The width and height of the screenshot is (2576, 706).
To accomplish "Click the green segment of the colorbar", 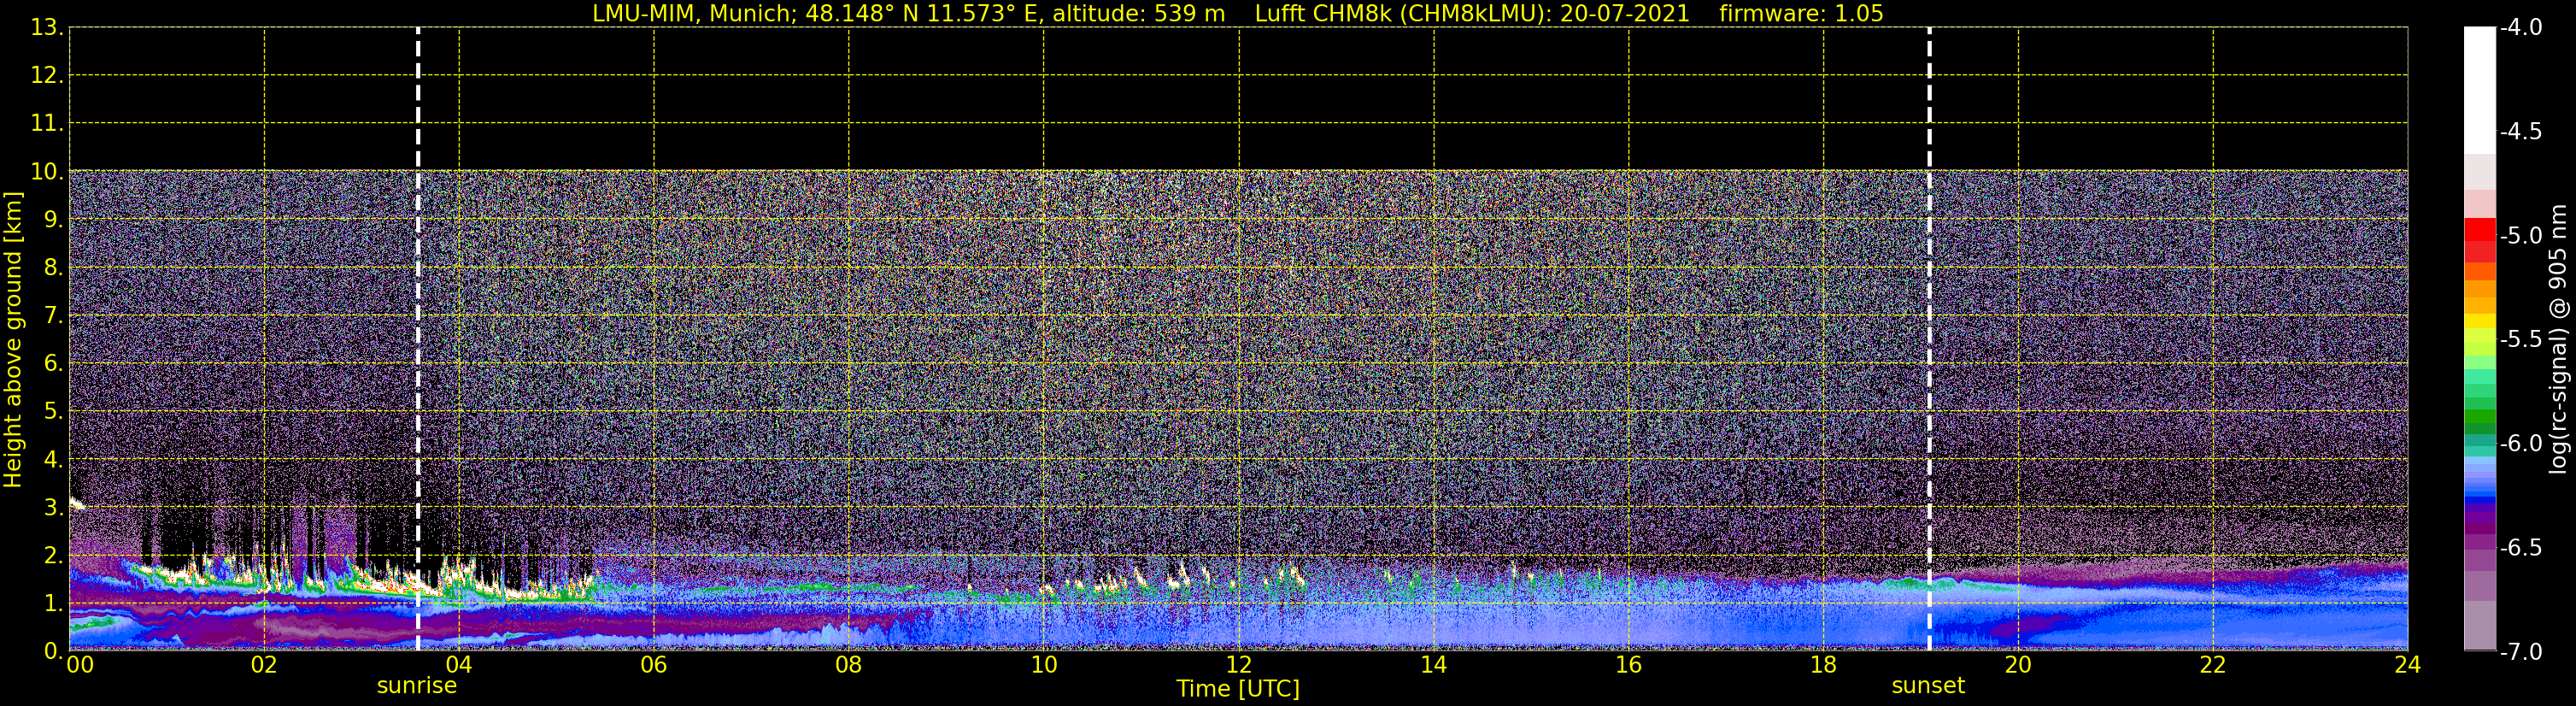I will [x=2480, y=415].
